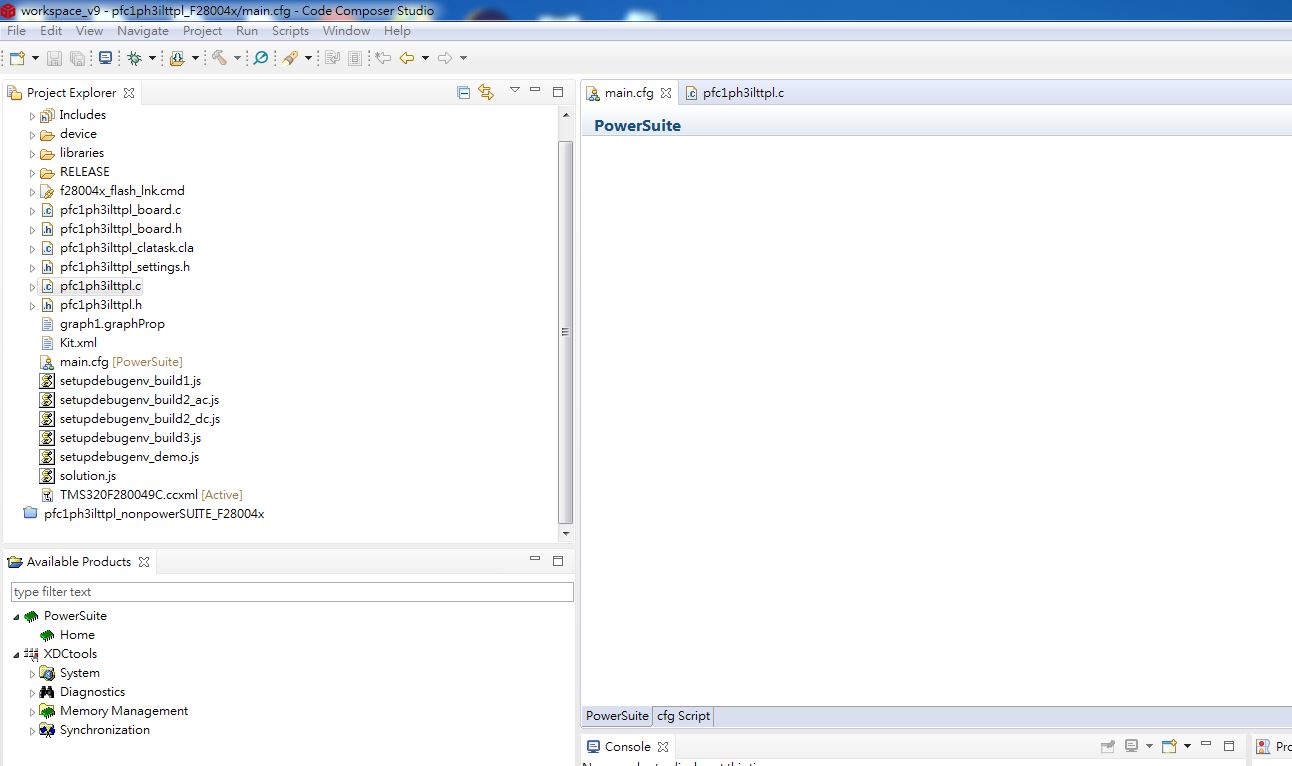The image size is (1292, 766).
Task: Open dropdown next to New icon
Action: point(35,58)
